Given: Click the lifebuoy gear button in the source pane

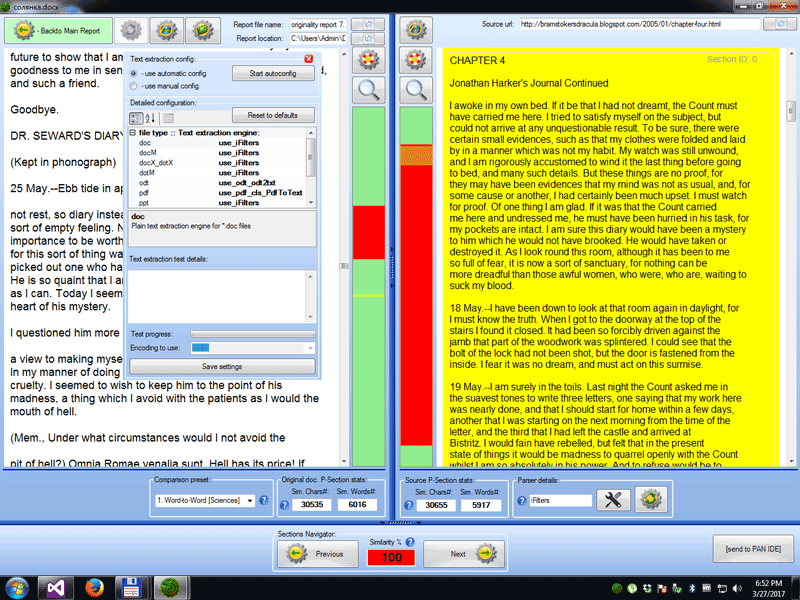Looking at the screenshot, I should pyautogui.click(x=415, y=61).
